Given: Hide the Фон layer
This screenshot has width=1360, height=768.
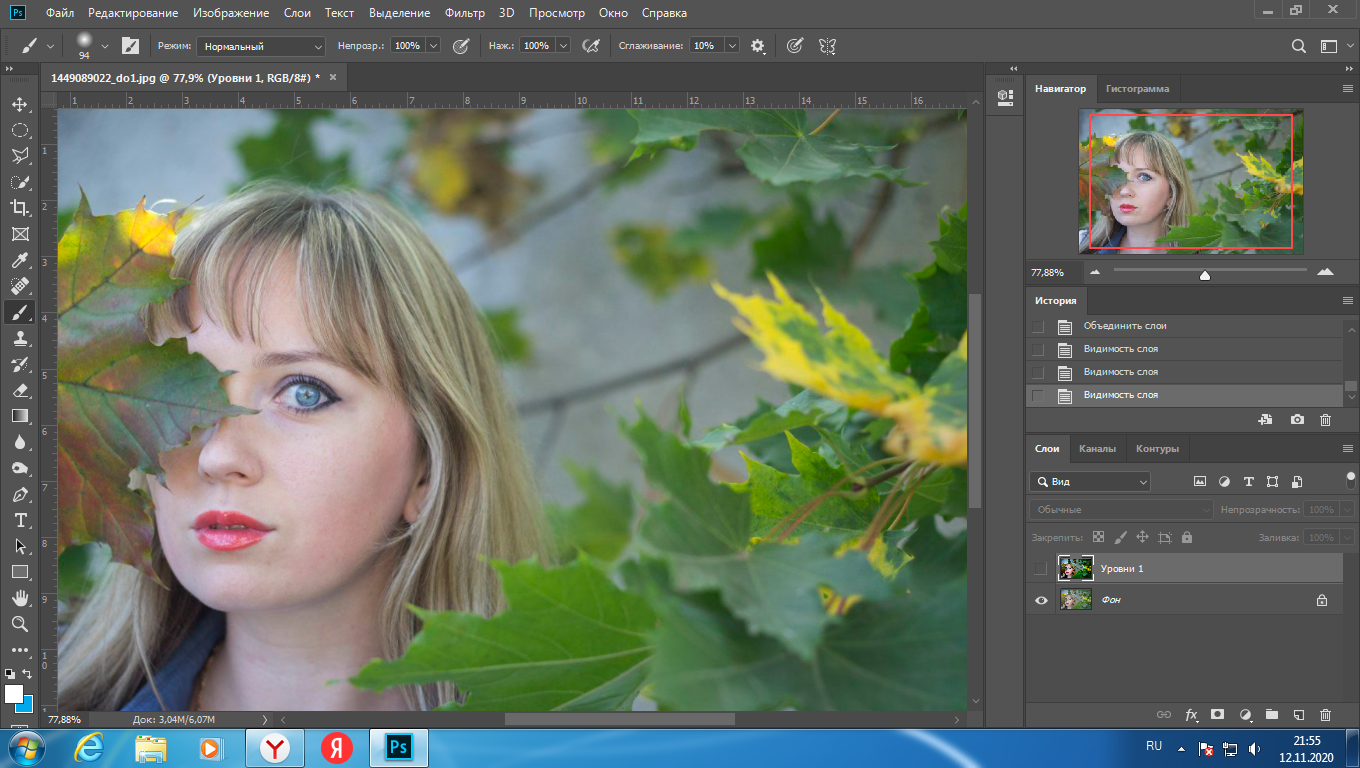Looking at the screenshot, I should [x=1041, y=600].
